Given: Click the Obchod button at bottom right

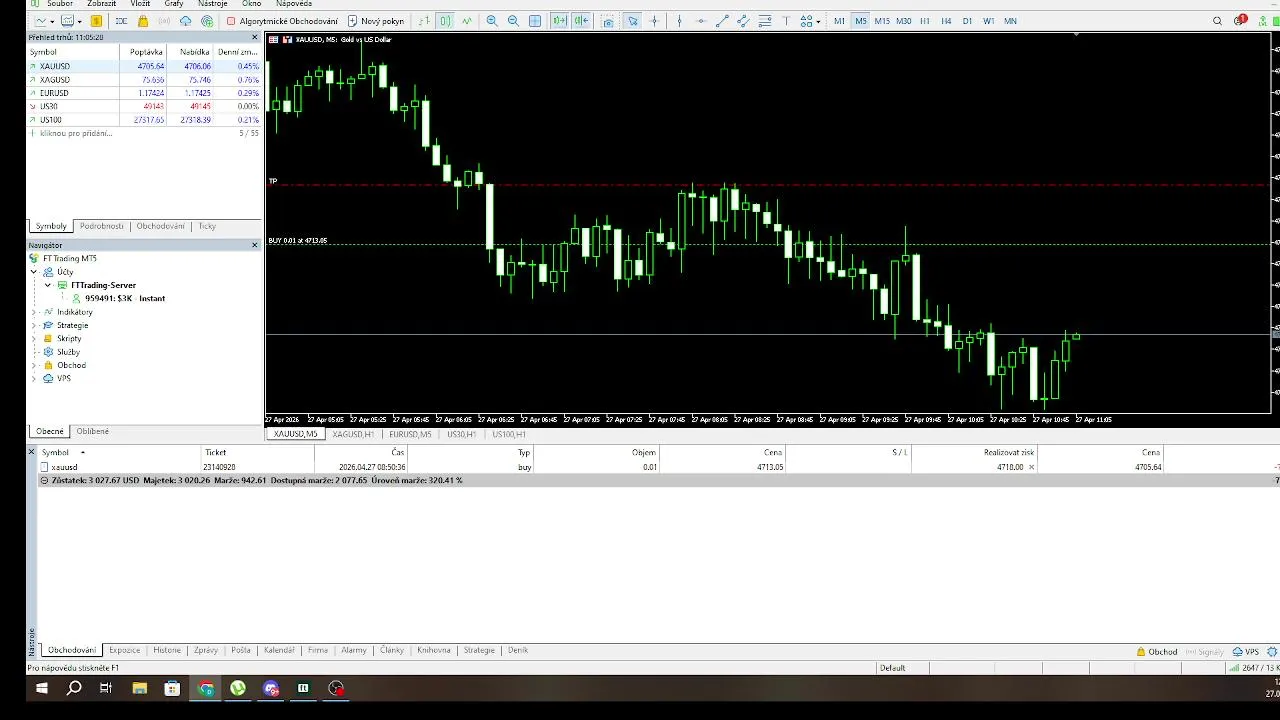Looking at the screenshot, I should [1157, 652].
